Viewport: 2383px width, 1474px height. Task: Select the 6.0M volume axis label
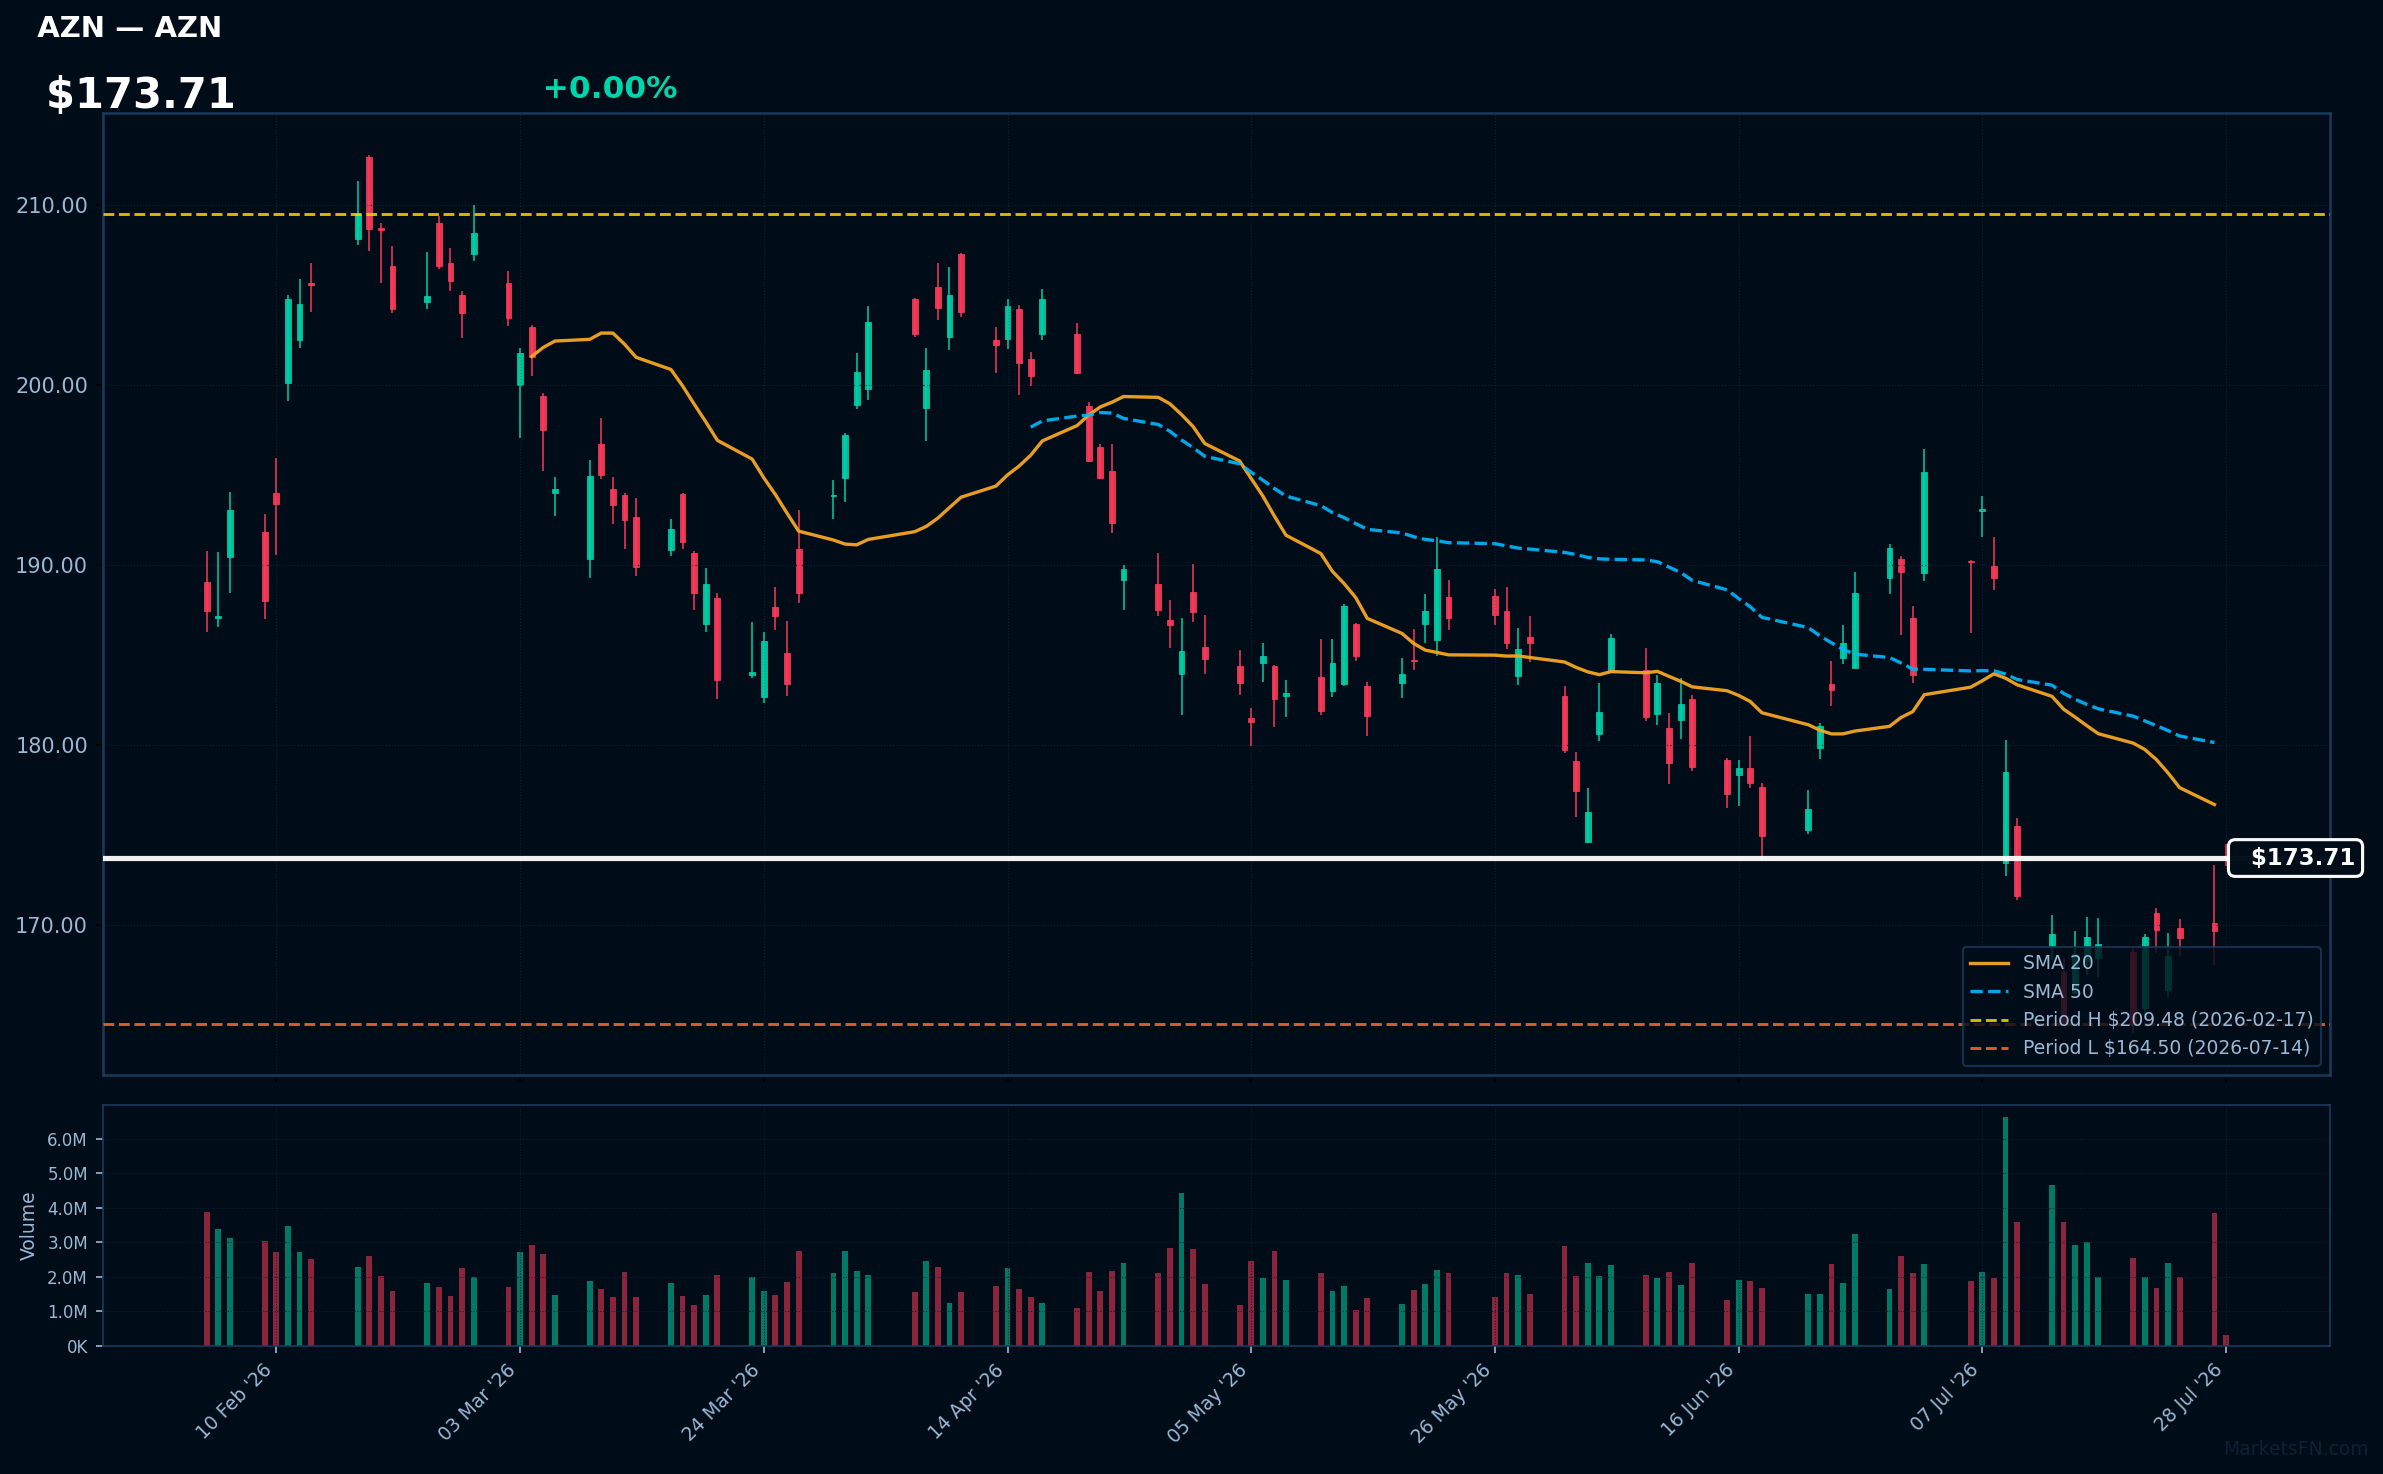point(67,1140)
